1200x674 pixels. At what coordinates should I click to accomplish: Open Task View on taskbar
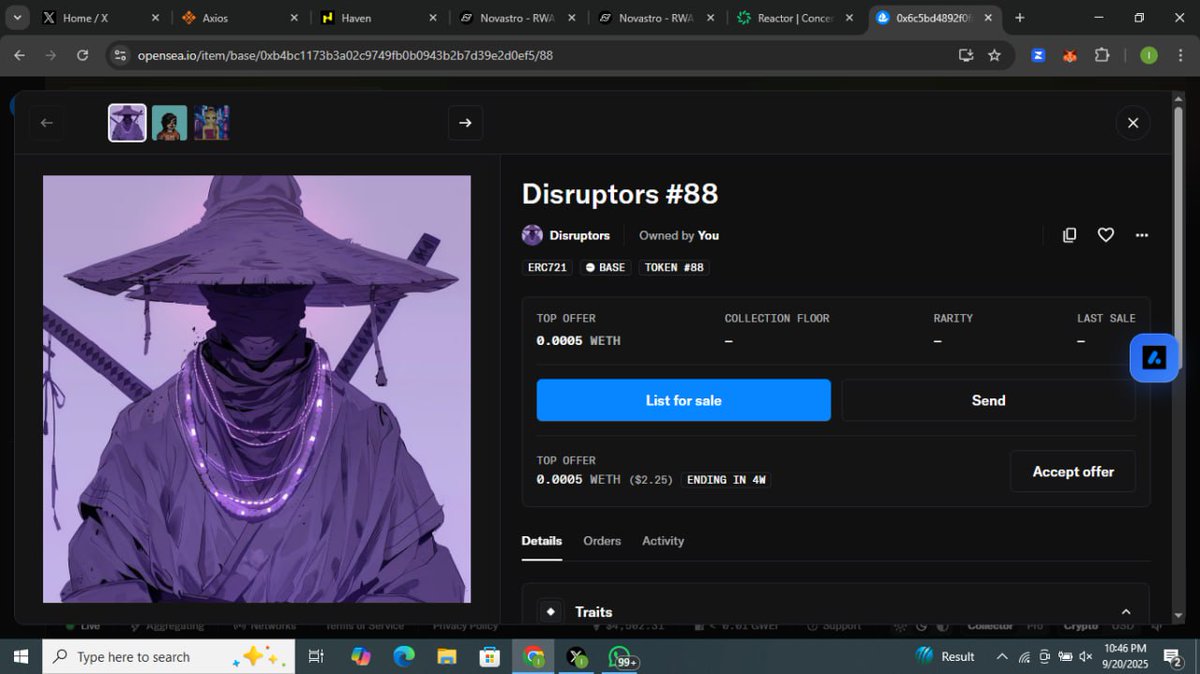click(x=316, y=656)
